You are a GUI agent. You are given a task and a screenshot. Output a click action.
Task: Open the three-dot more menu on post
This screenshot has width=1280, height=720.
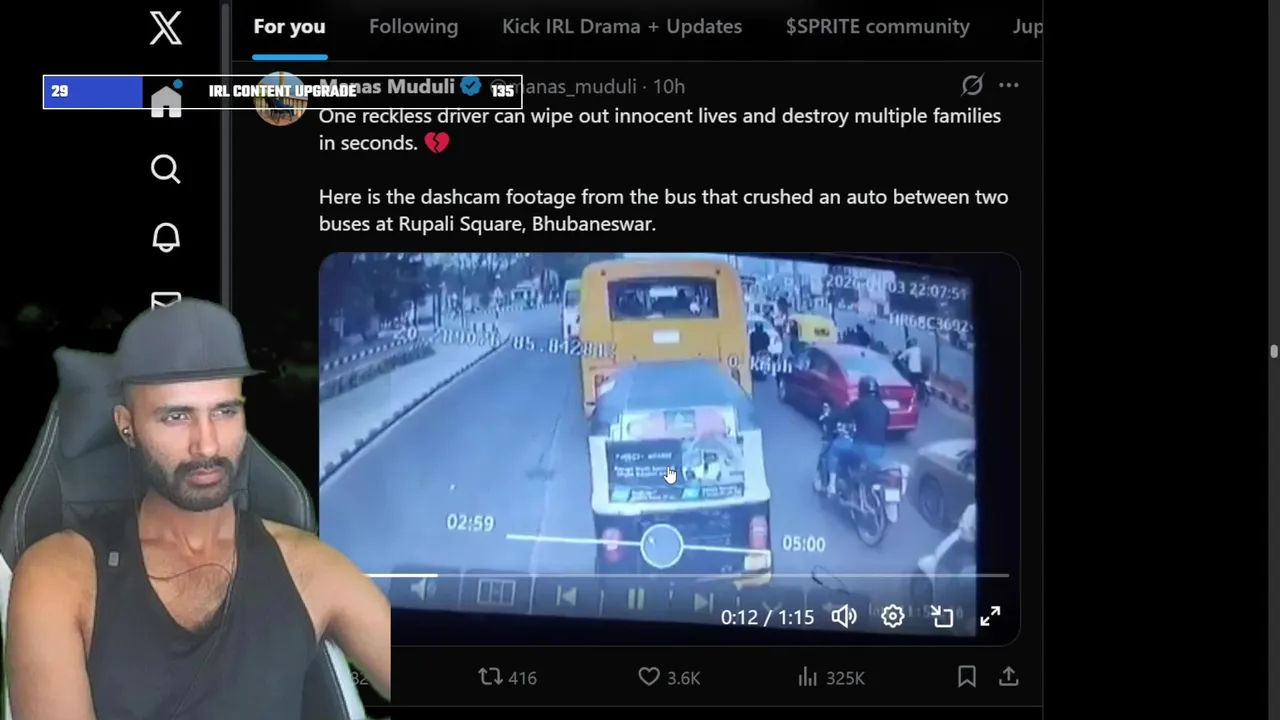click(x=1009, y=85)
